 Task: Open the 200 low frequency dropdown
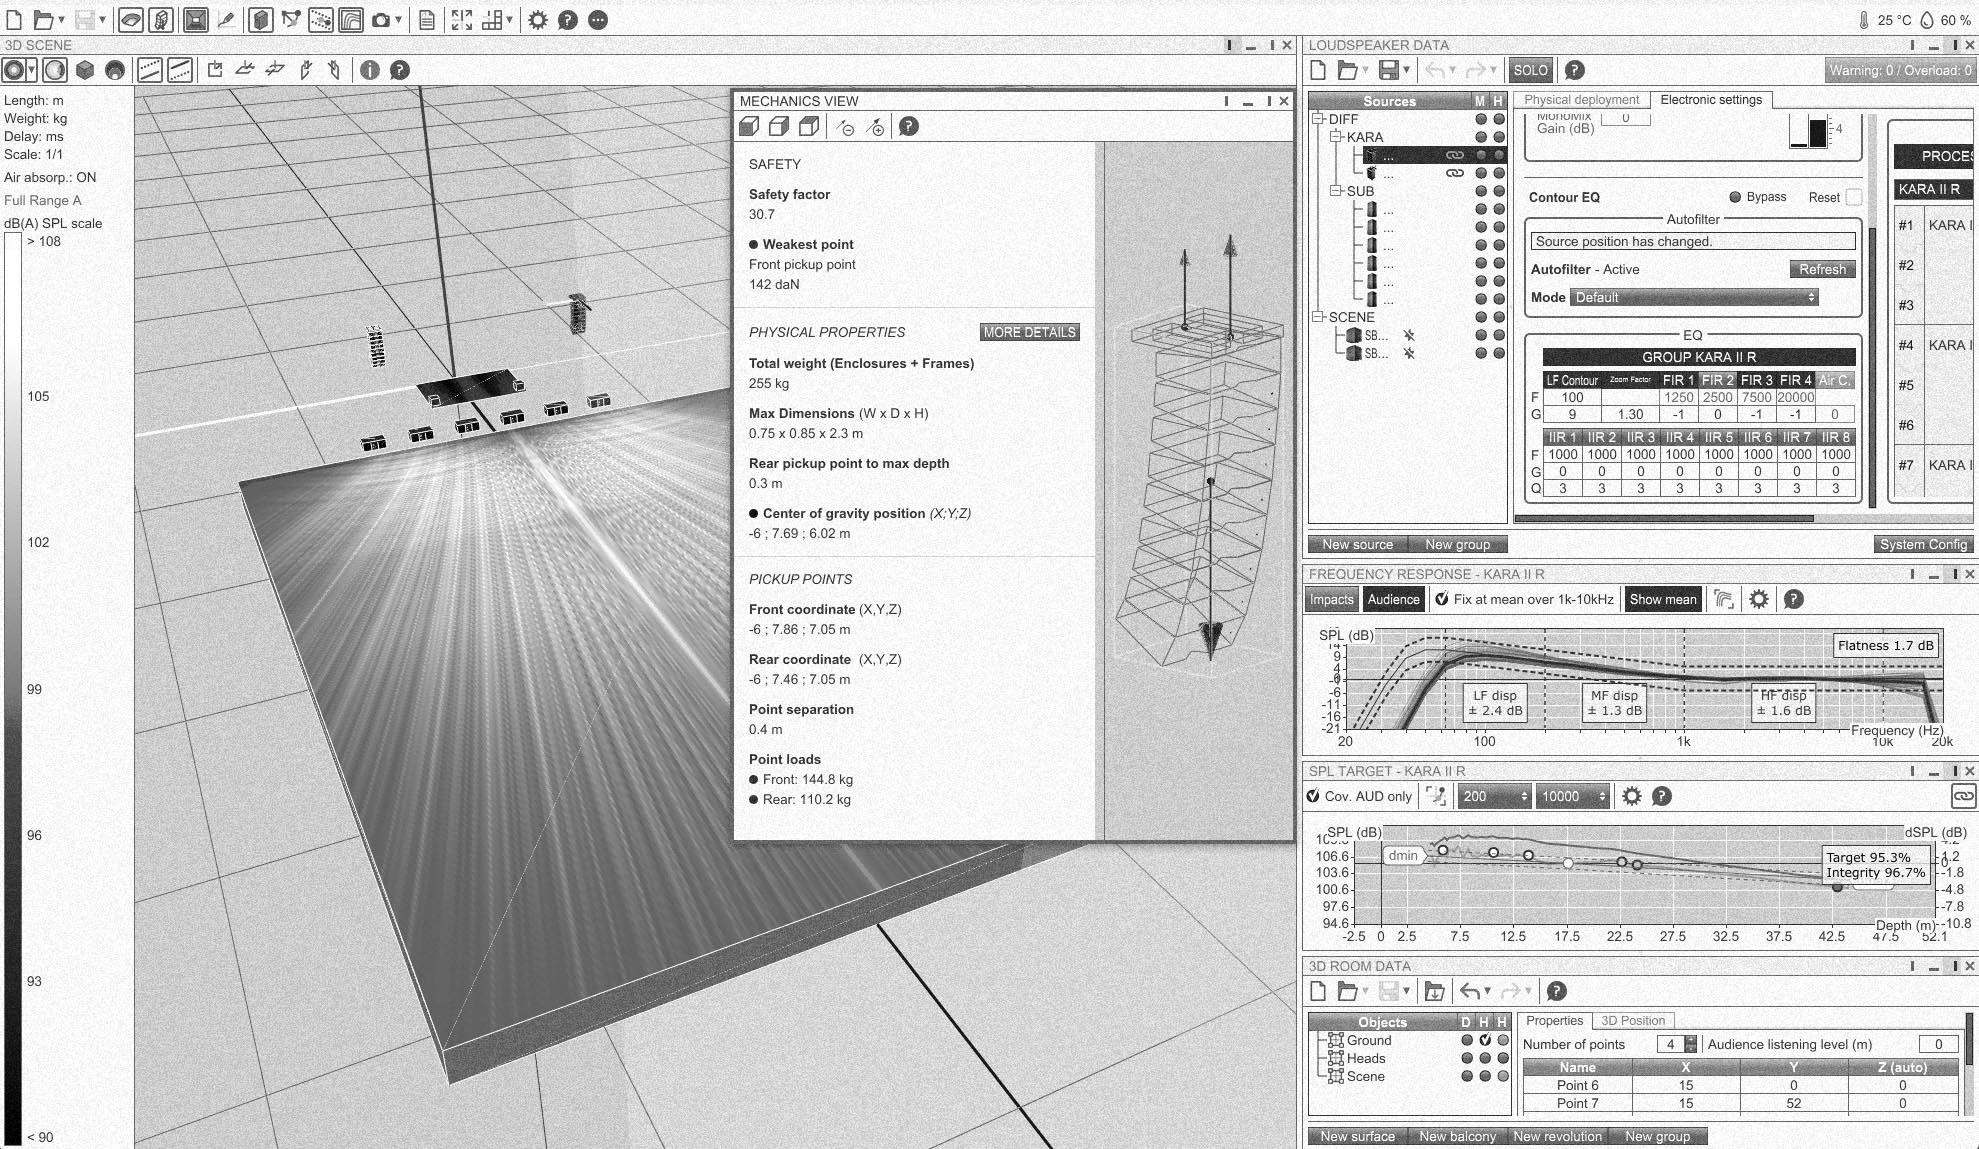[x=1494, y=796]
